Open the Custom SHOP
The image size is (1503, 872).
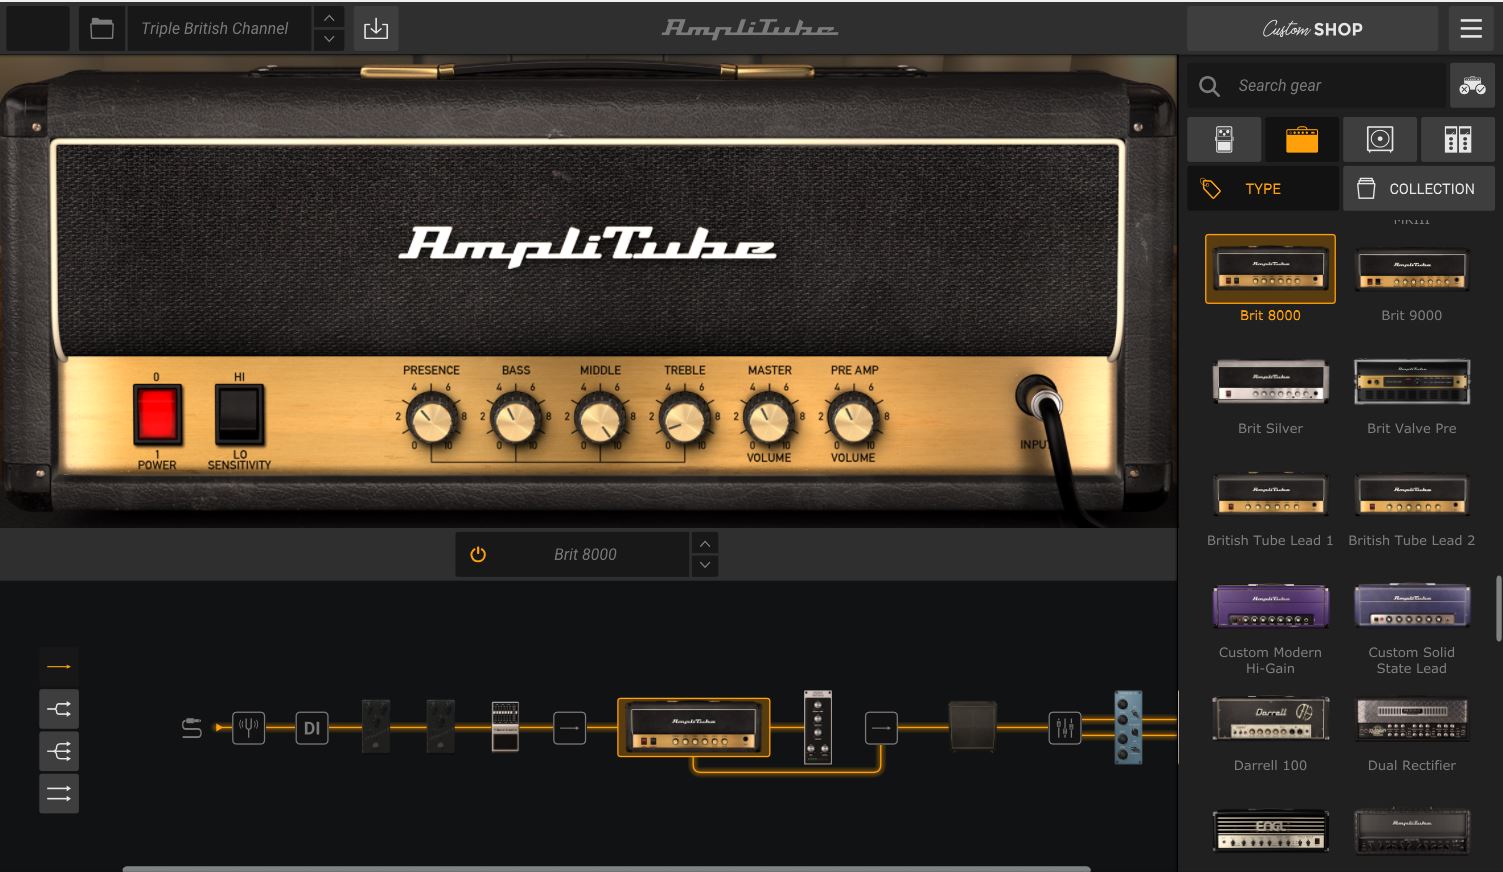click(x=1312, y=29)
